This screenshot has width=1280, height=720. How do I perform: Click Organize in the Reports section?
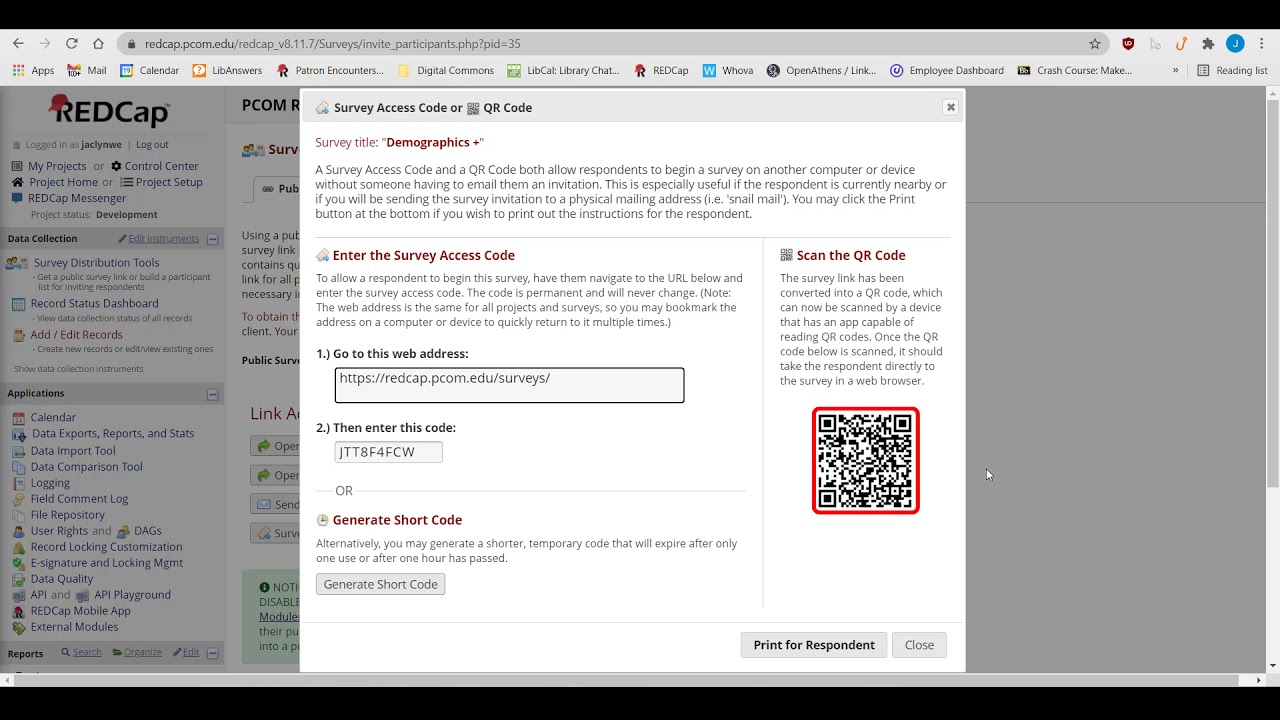[x=142, y=652]
